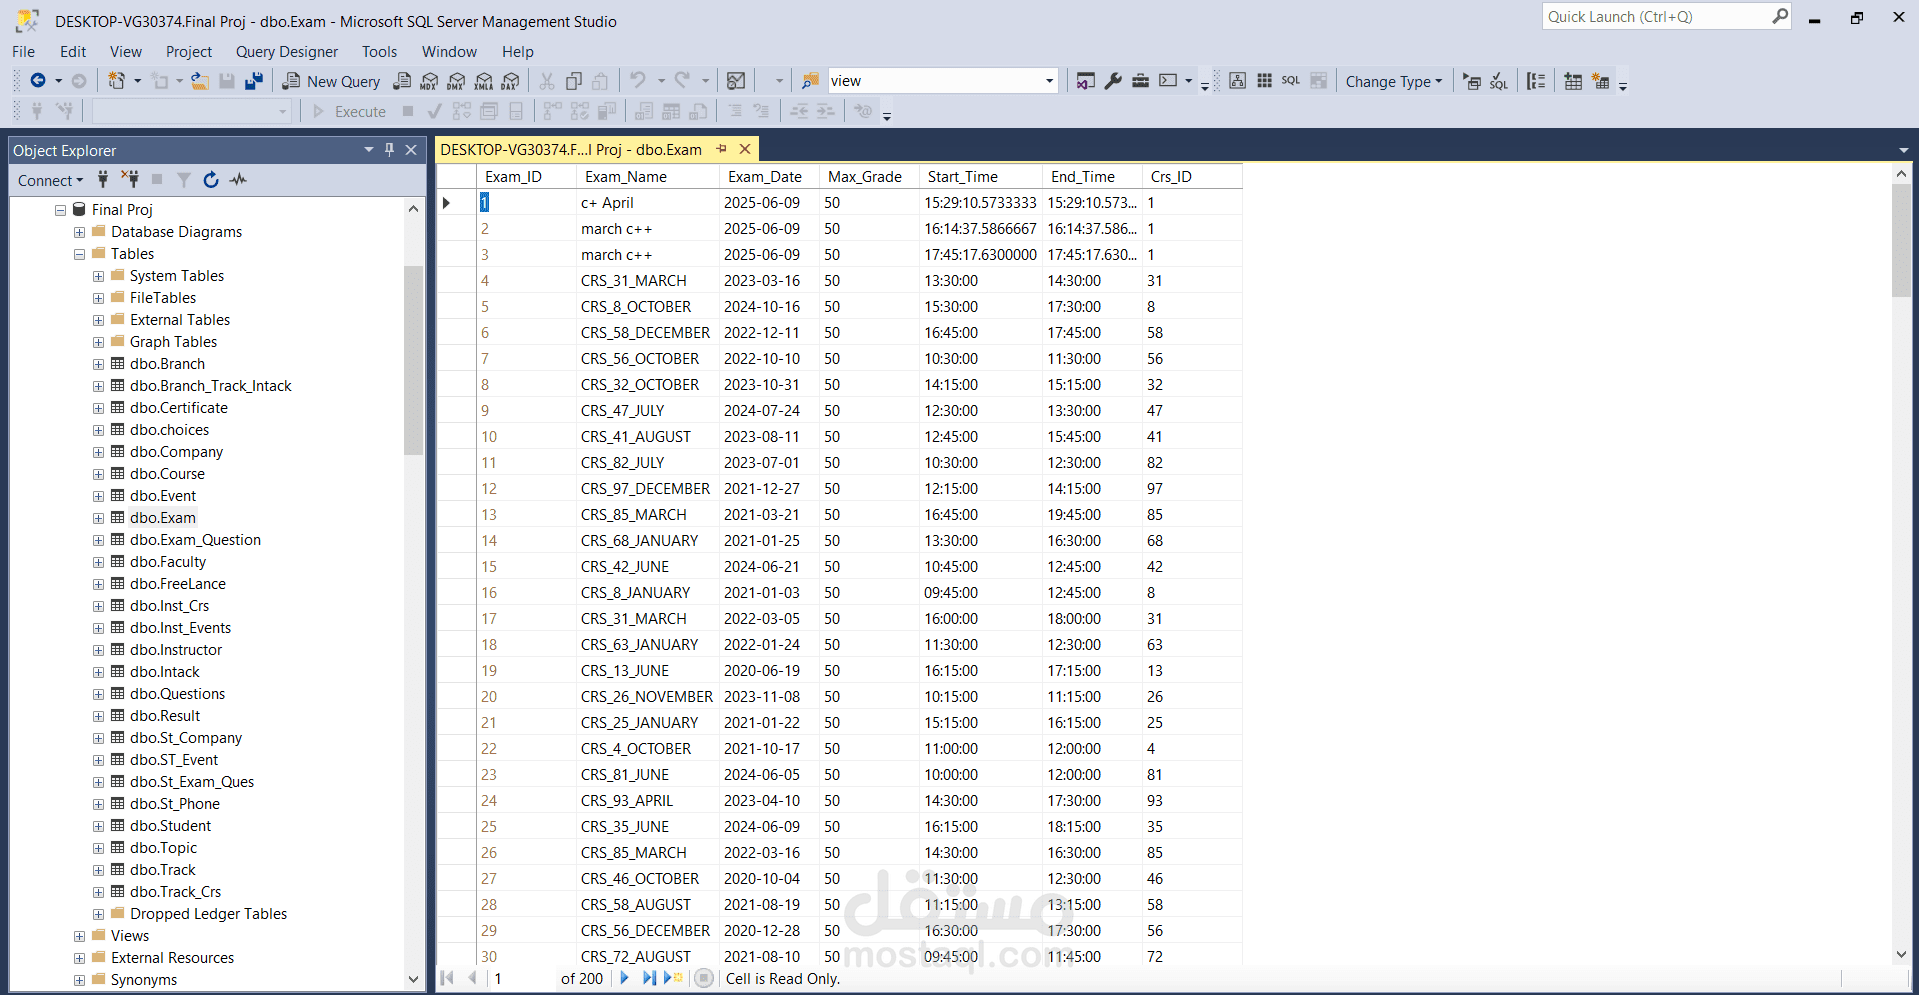Click the Disconnect plug icon
1919x995 pixels.
click(x=130, y=180)
